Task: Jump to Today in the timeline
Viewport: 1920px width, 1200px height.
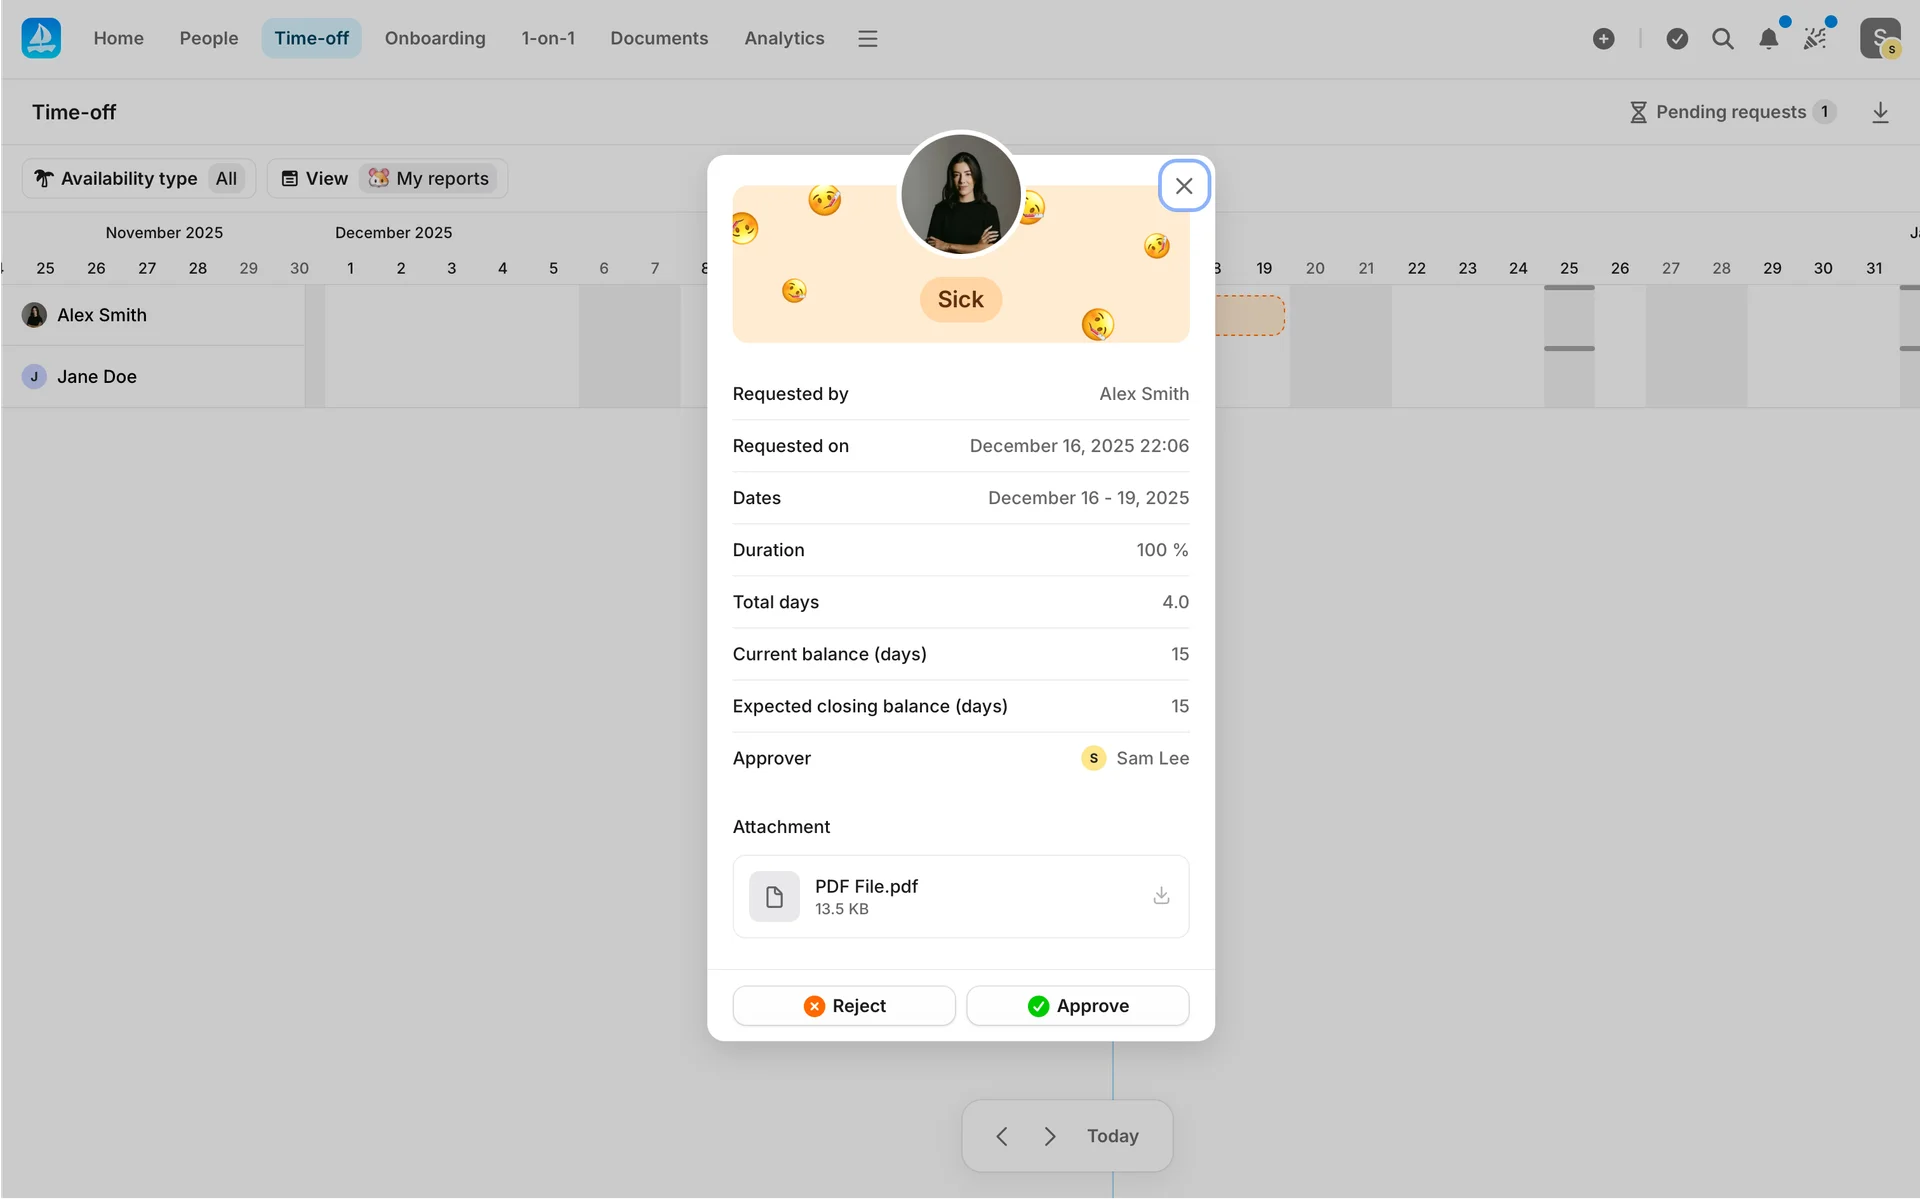Action: click(x=1112, y=1136)
